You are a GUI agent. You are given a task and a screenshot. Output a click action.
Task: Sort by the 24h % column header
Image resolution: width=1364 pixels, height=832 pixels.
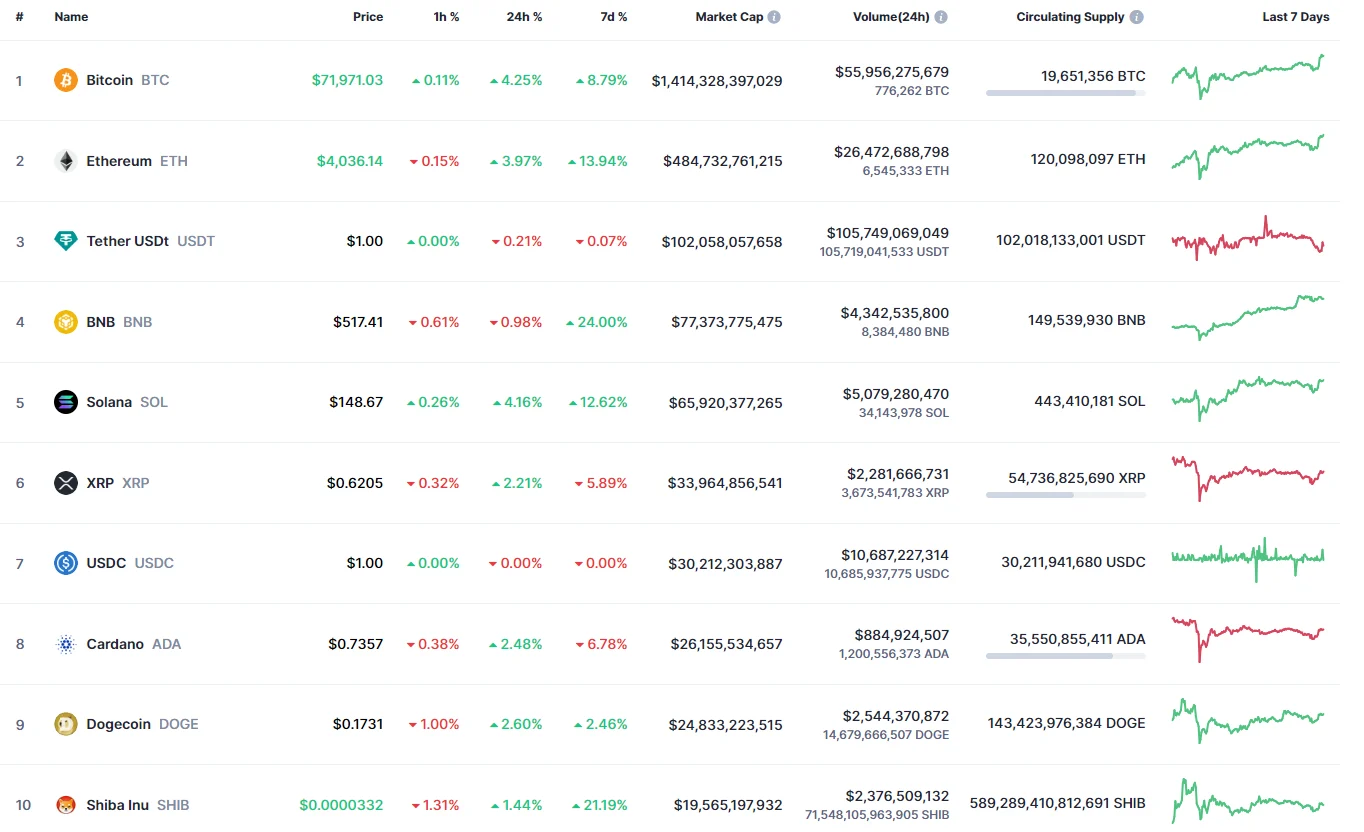point(524,17)
